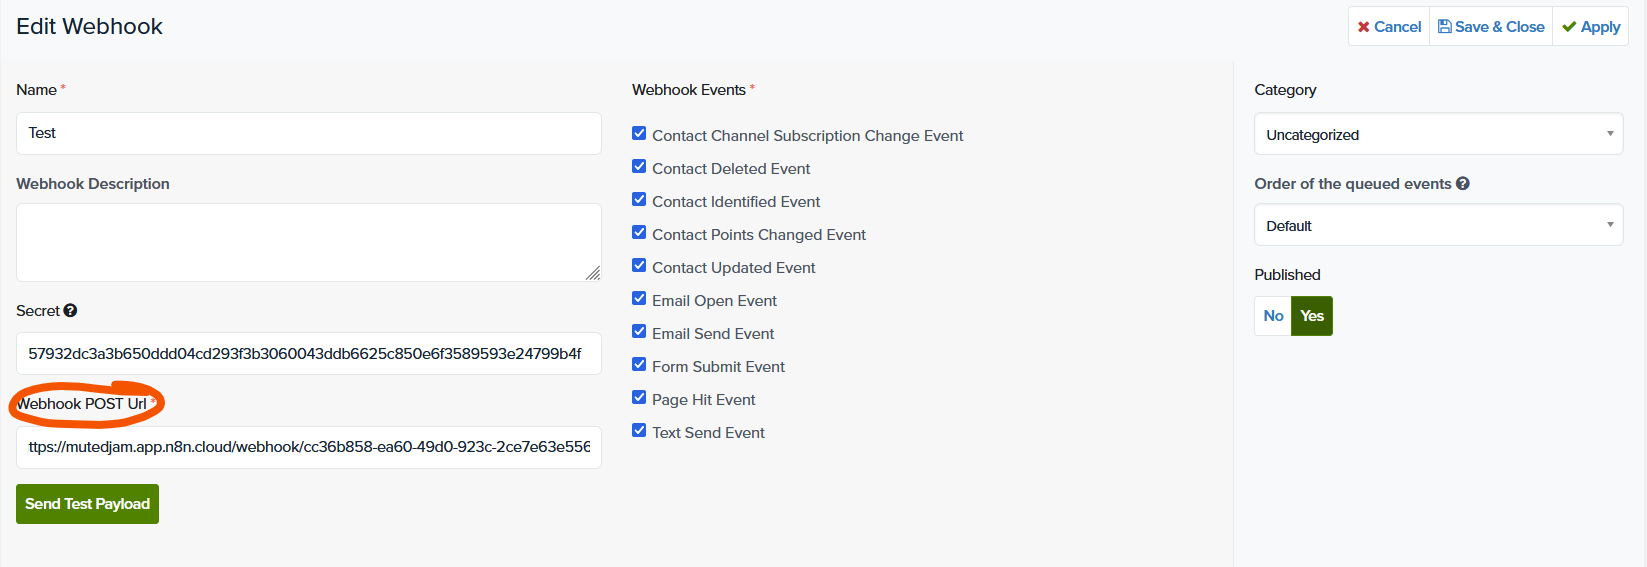The image size is (1647, 567).
Task: Disable Page Hit Event checkbox
Action: tap(639, 398)
